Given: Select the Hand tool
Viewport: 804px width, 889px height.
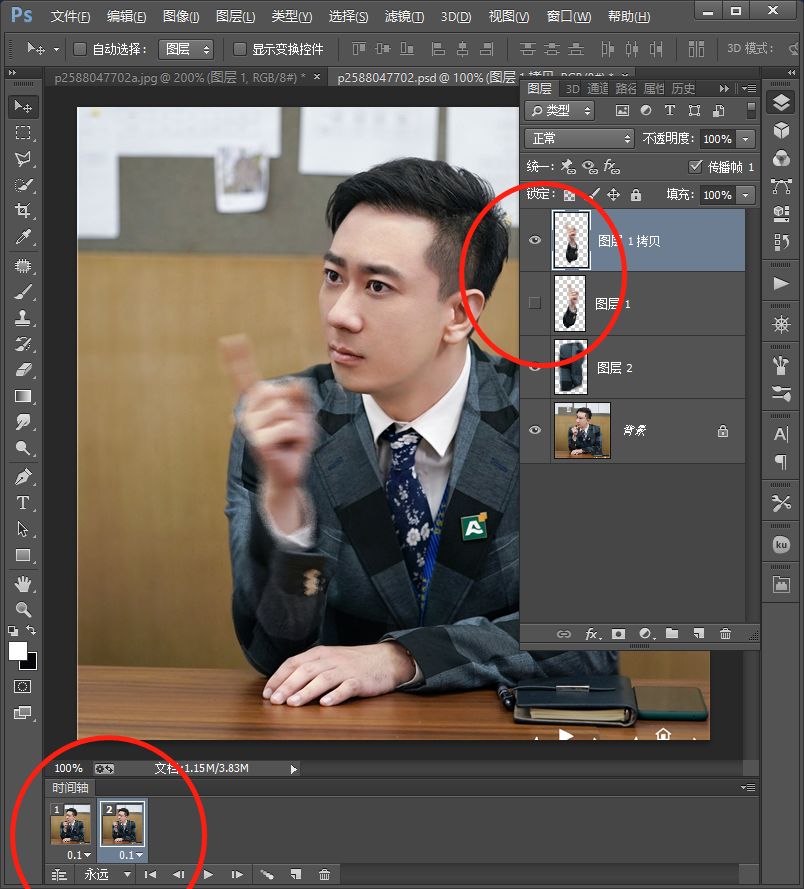Looking at the screenshot, I should click(22, 582).
